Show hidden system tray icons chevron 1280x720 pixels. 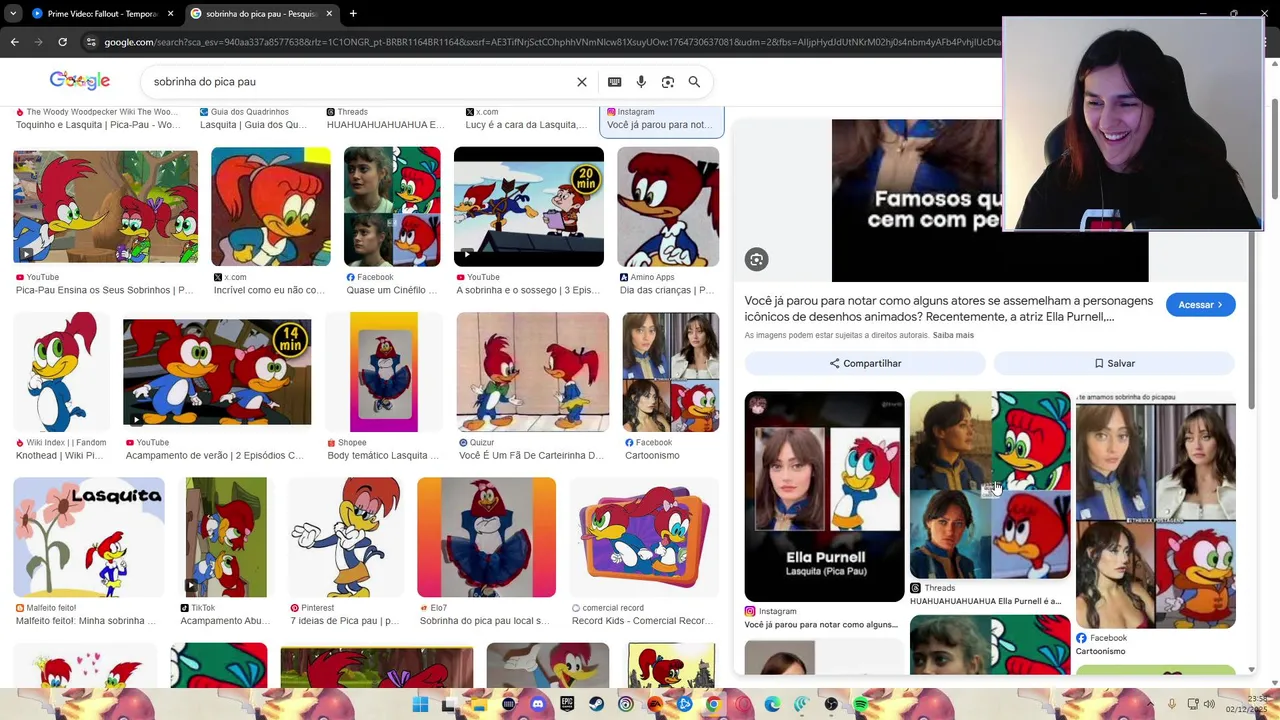click(x=1150, y=705)
